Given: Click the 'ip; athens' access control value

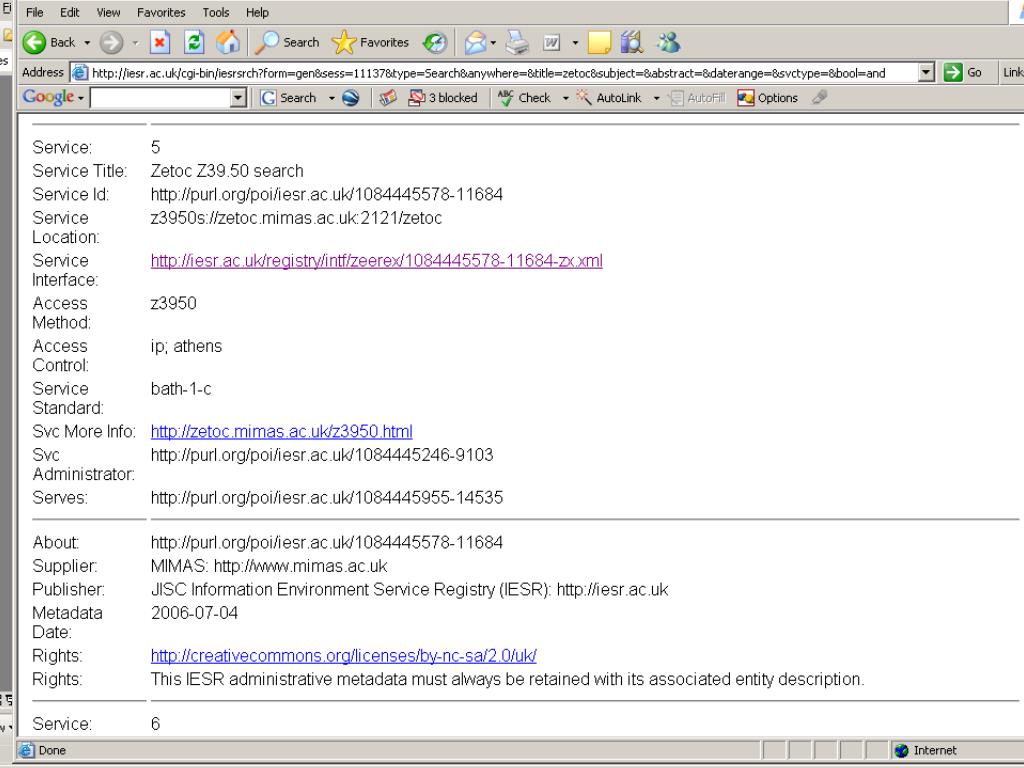Looking at the screenshot, I should click(x=186, y=346).
